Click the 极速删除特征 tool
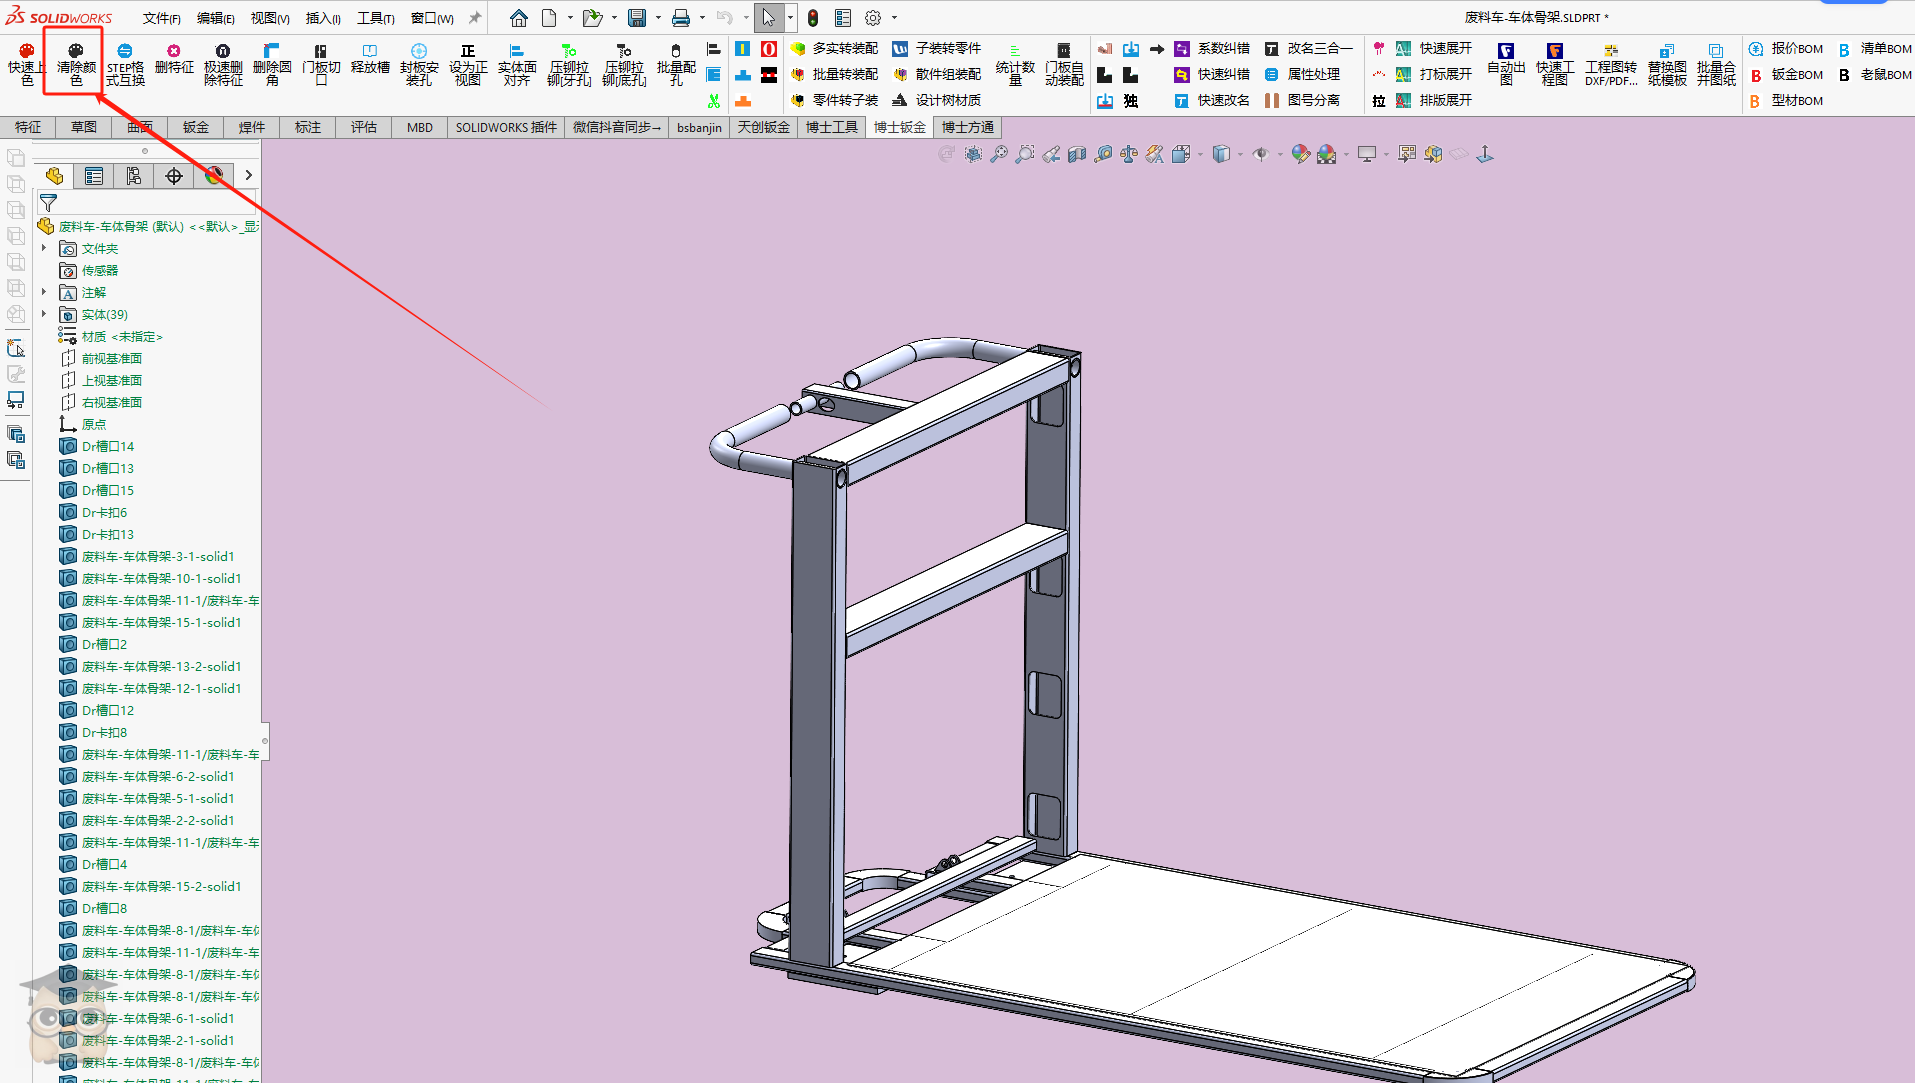This screenshot has width=1915, height=1083. [223, 64]
